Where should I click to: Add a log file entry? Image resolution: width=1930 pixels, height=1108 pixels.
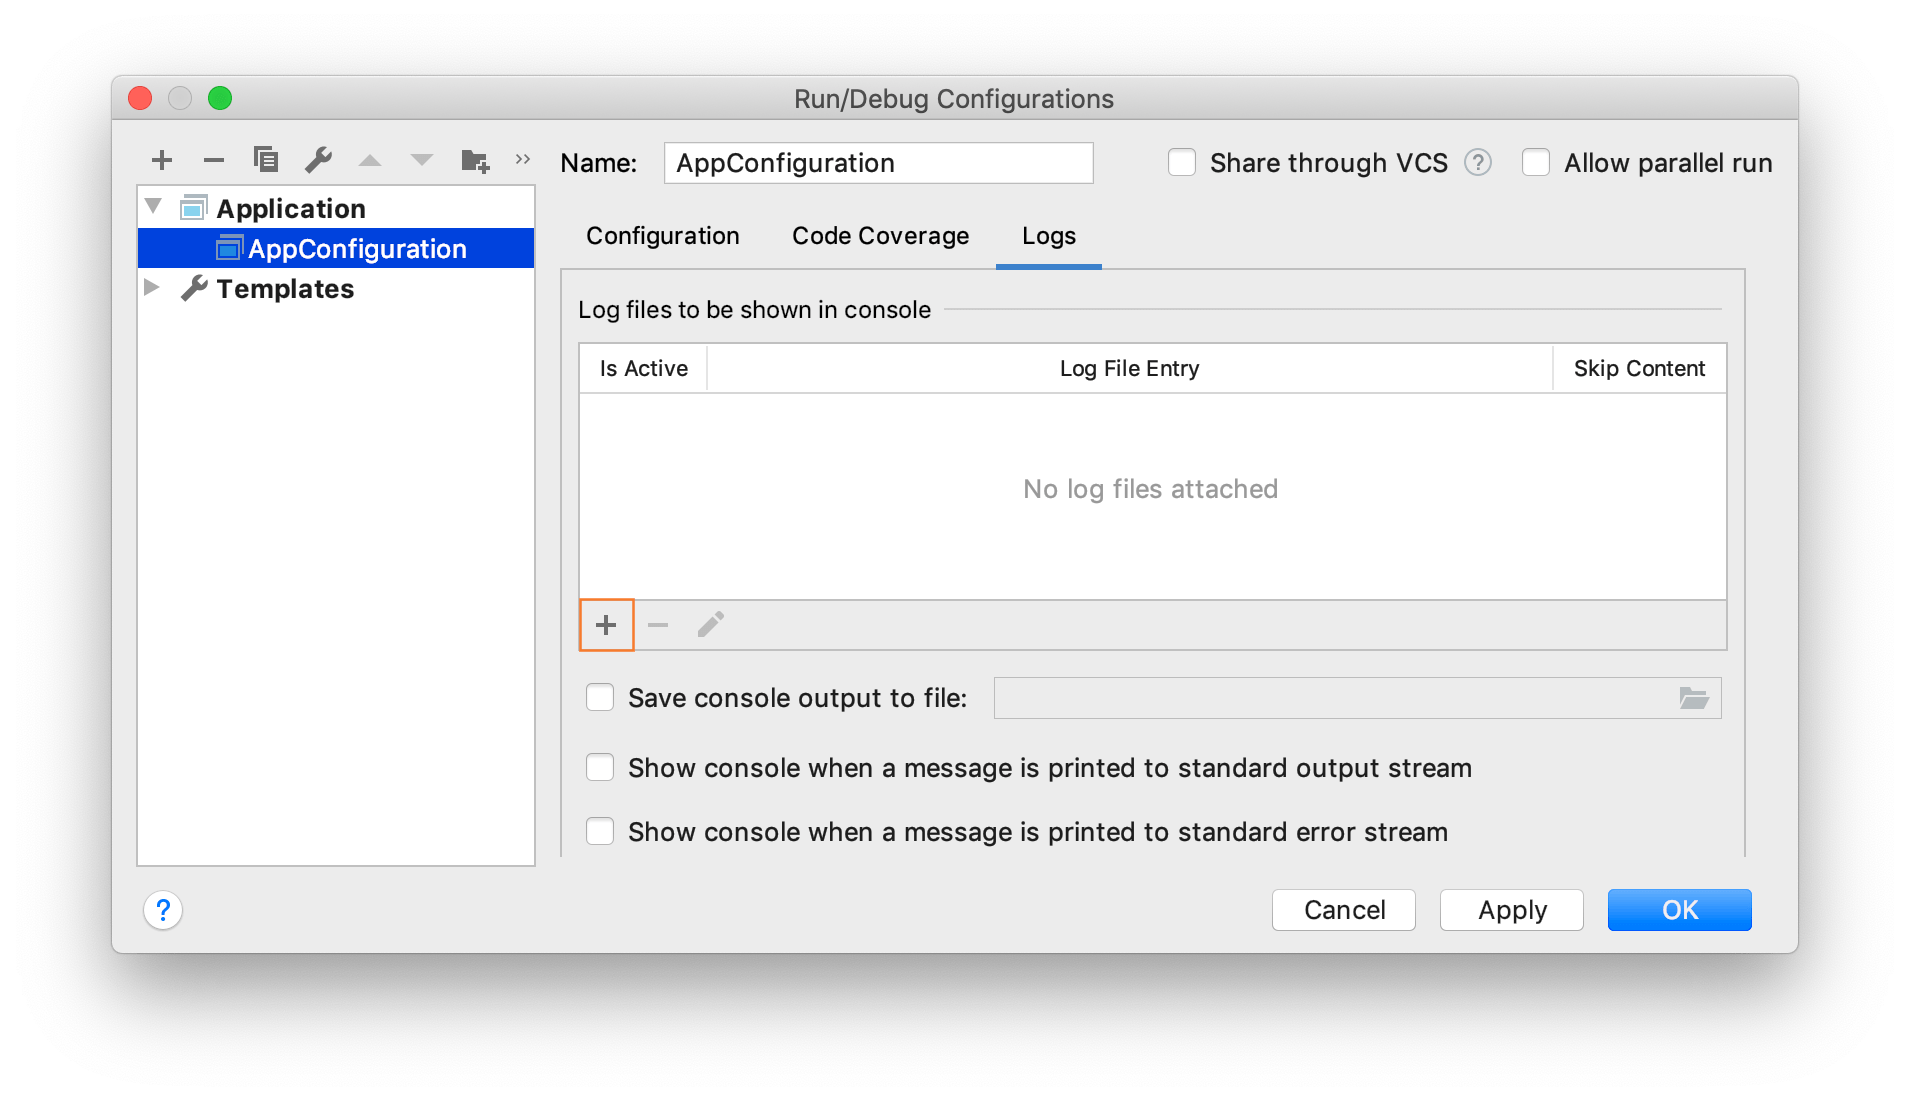tap(606, 625)
